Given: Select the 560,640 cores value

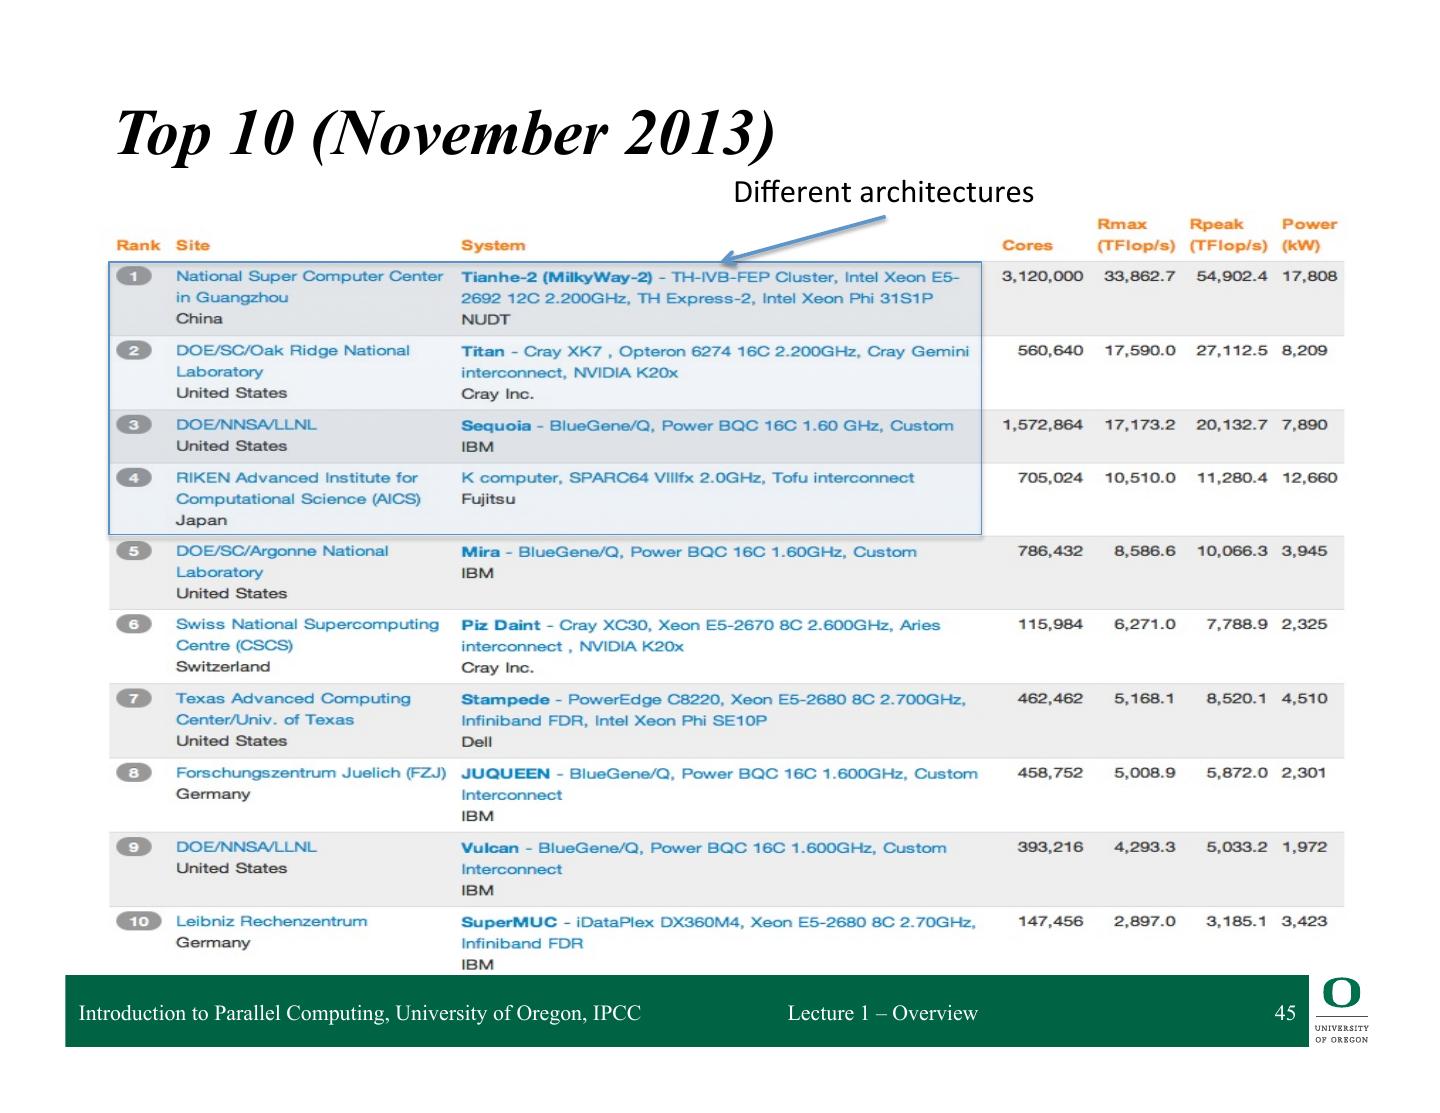Looking at the screenshot, I should (x=1050, y=350).
